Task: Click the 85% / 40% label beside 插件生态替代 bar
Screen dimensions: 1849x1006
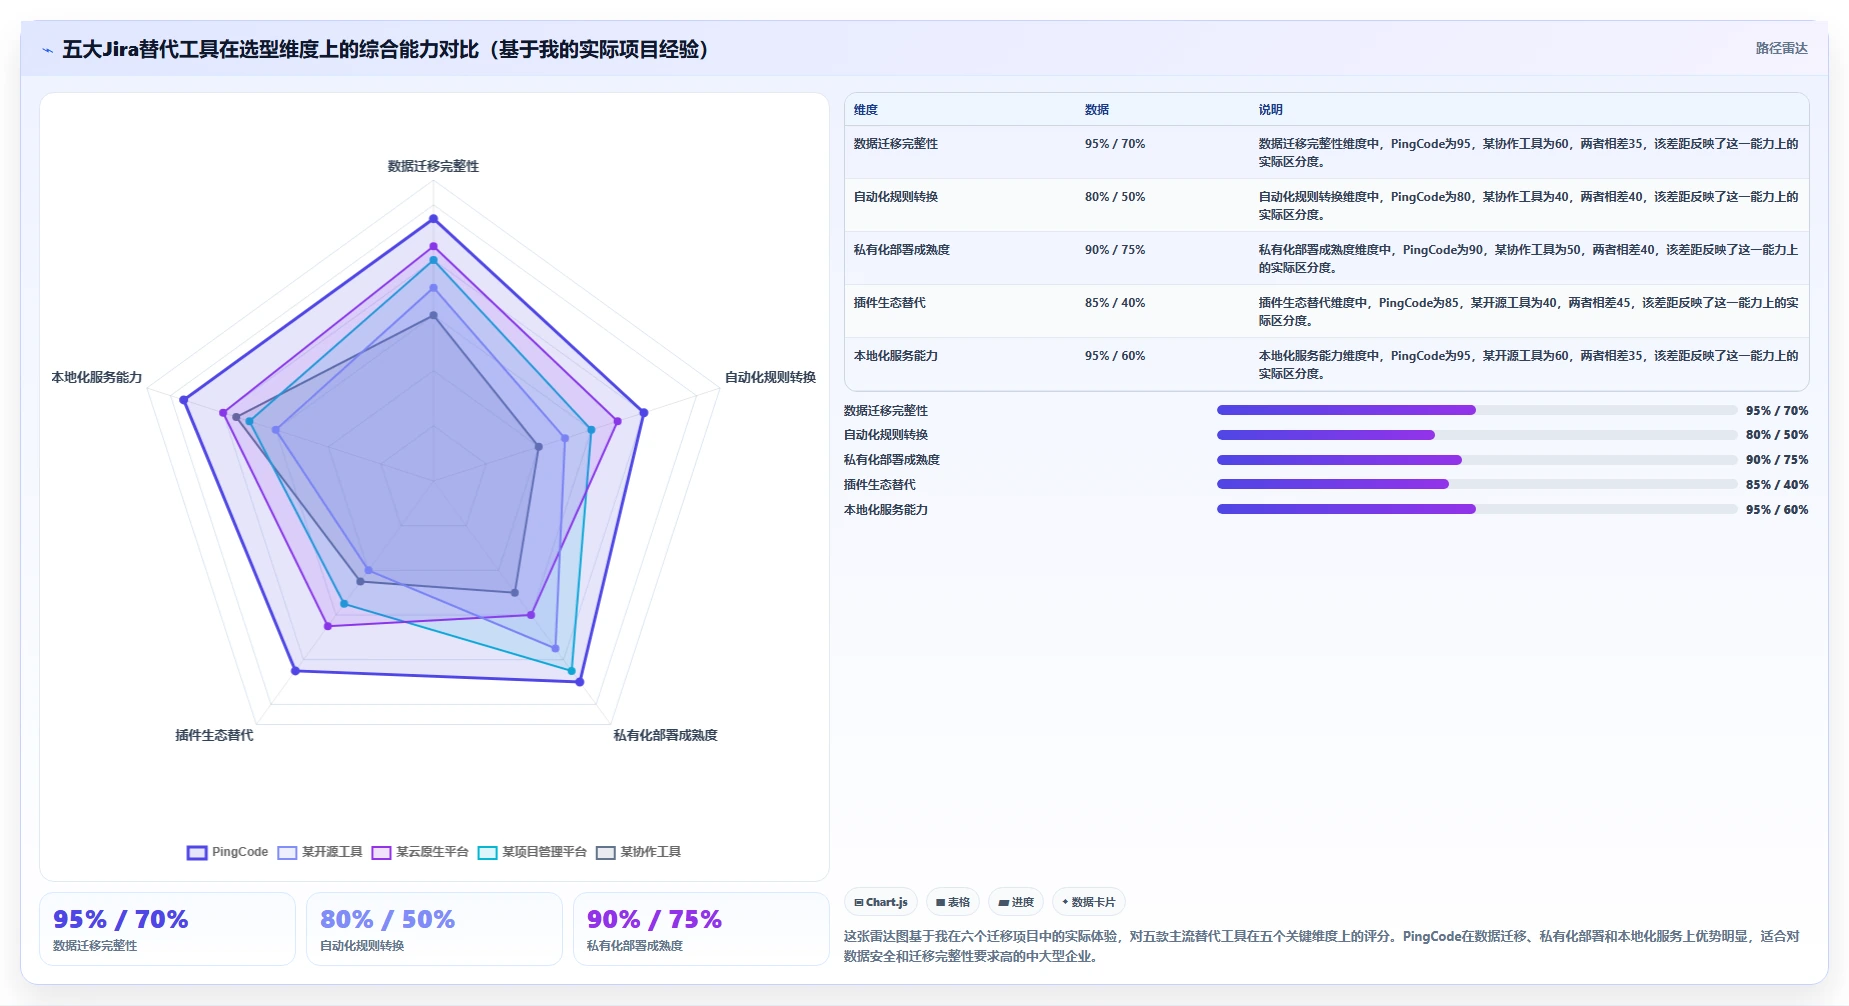Action: [1777, 485]
